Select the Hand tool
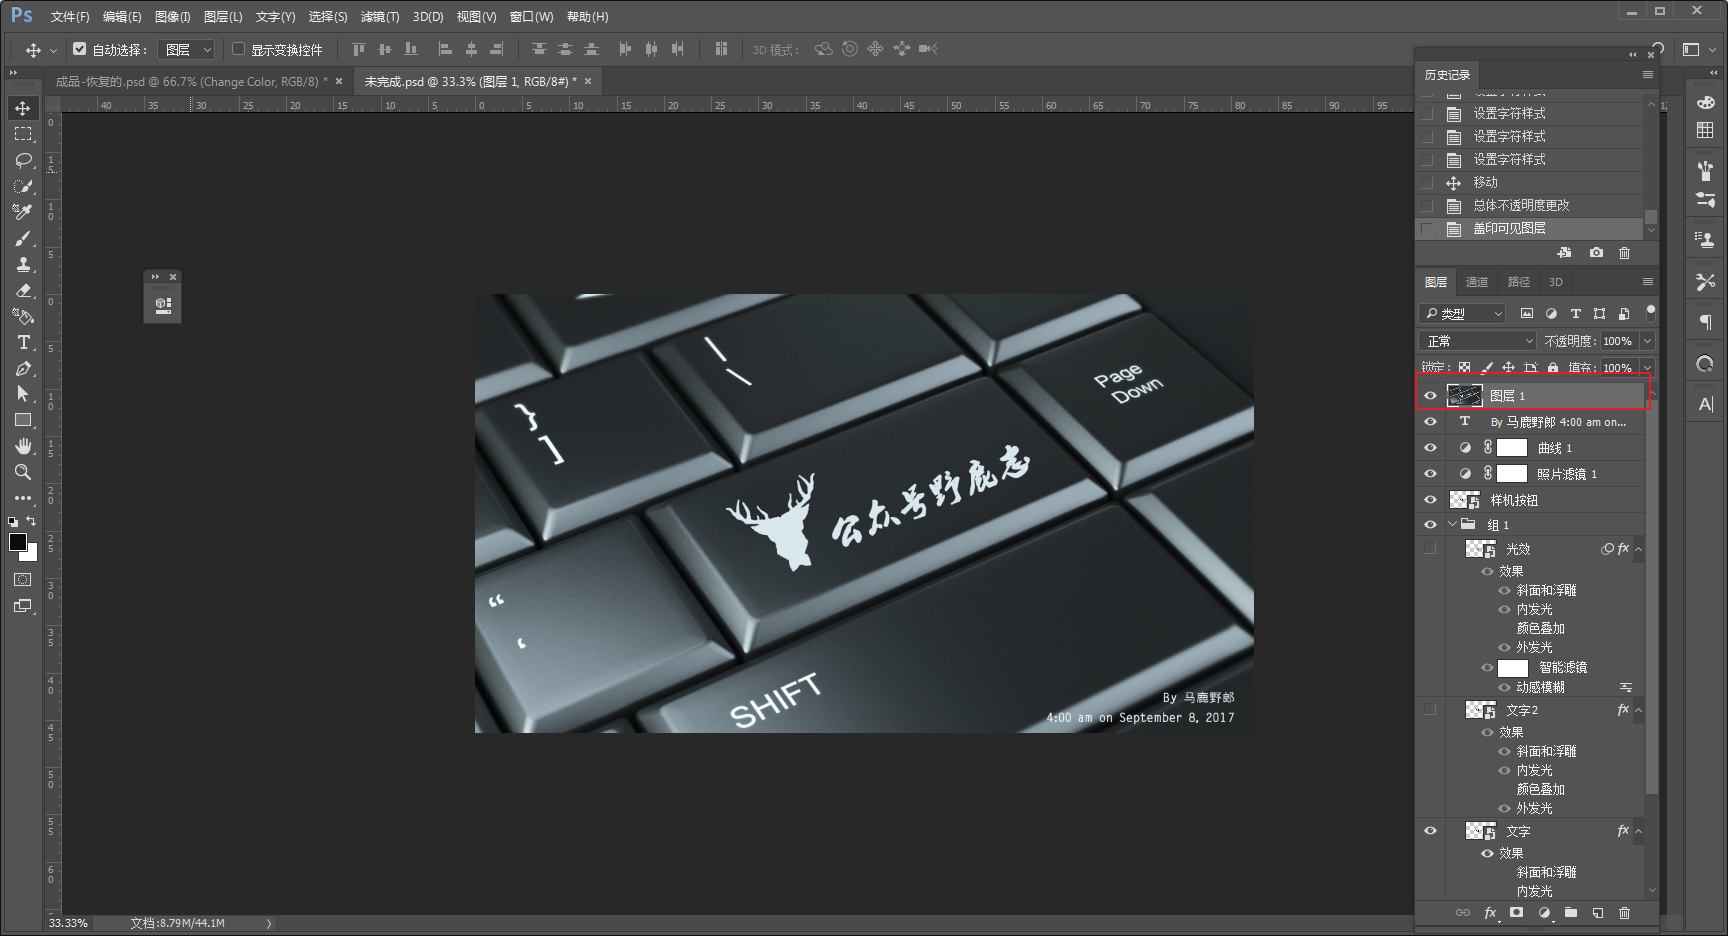 22,446
